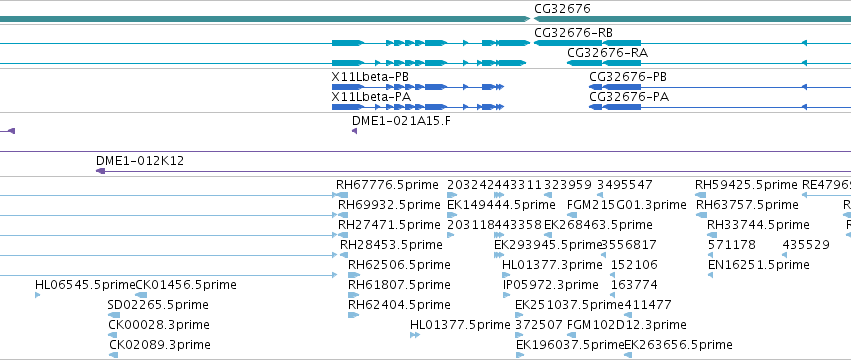This screenshot has height=360, width=851.
Task: Open feature 152106
Action: click(634, 265)
